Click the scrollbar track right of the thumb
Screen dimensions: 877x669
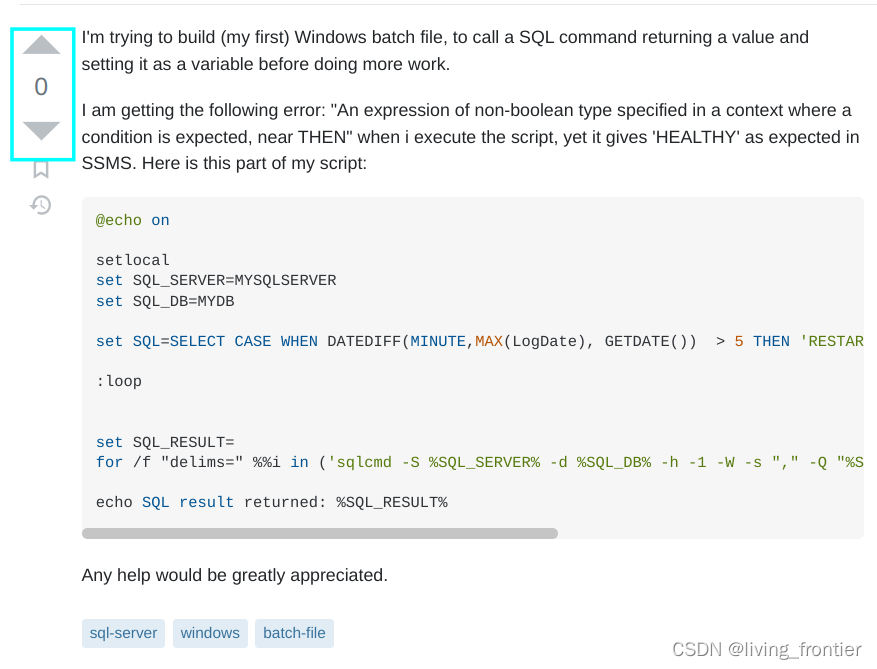[x=710, y=533]
